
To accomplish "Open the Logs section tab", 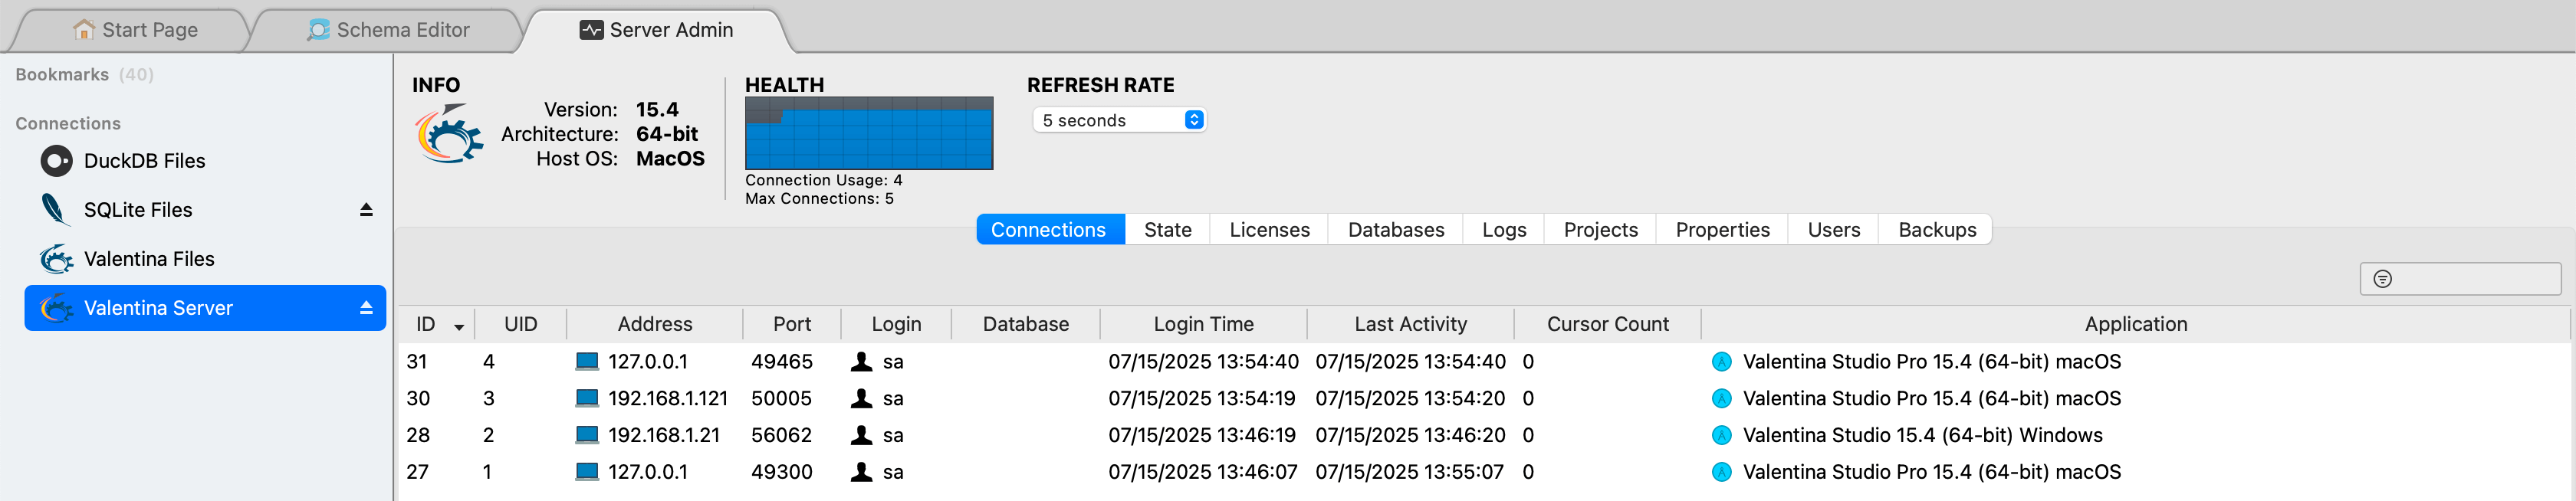I will pyautogui.click(x=1504, y=230).
